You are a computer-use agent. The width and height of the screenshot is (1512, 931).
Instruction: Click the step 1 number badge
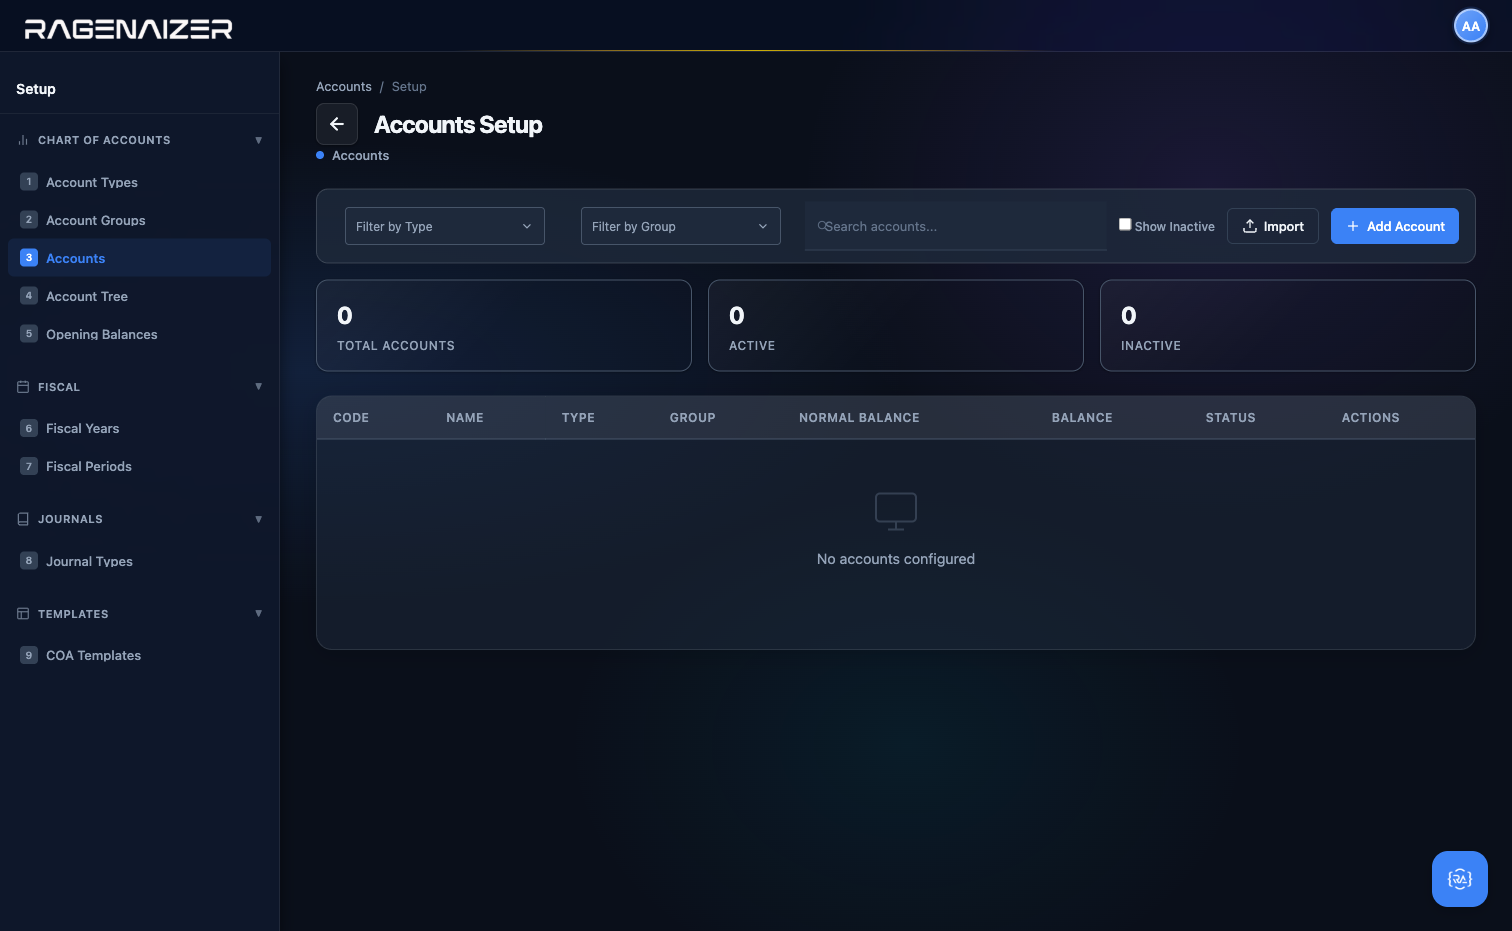(x=29, y=182)
